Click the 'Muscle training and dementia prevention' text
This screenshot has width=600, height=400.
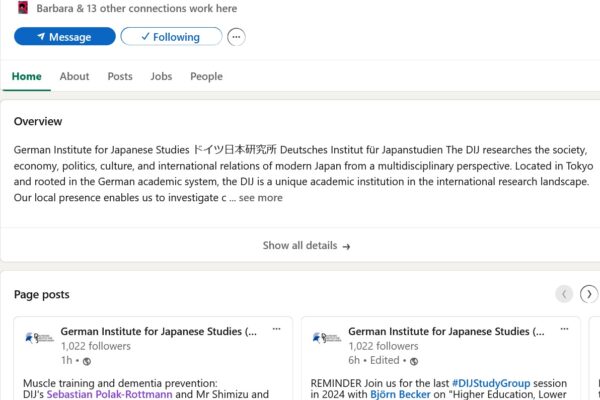click(x=120, y=383)
